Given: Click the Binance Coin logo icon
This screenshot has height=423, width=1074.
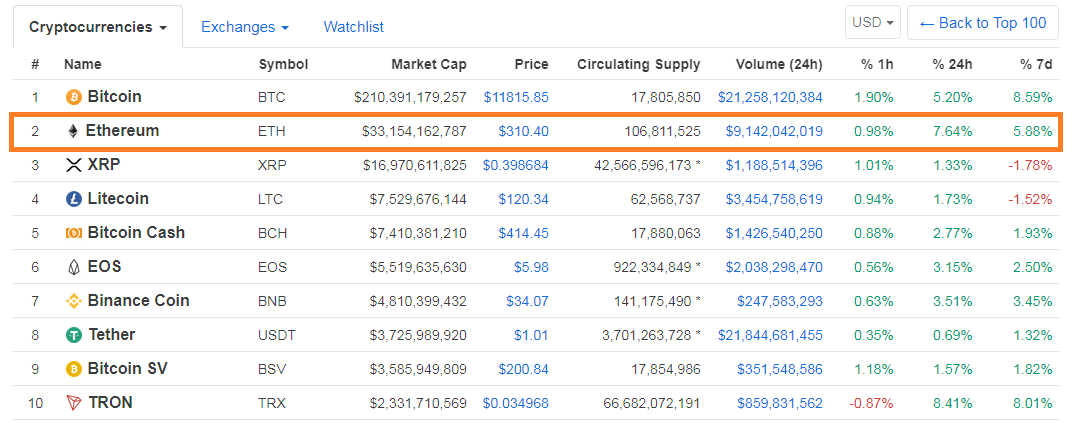Looking at the screenshot, I should [73, 301].
